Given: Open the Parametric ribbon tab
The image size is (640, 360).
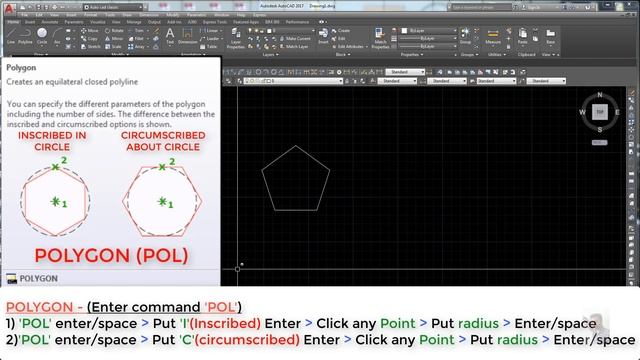Looking at the screenshot, I should point(74,22).
